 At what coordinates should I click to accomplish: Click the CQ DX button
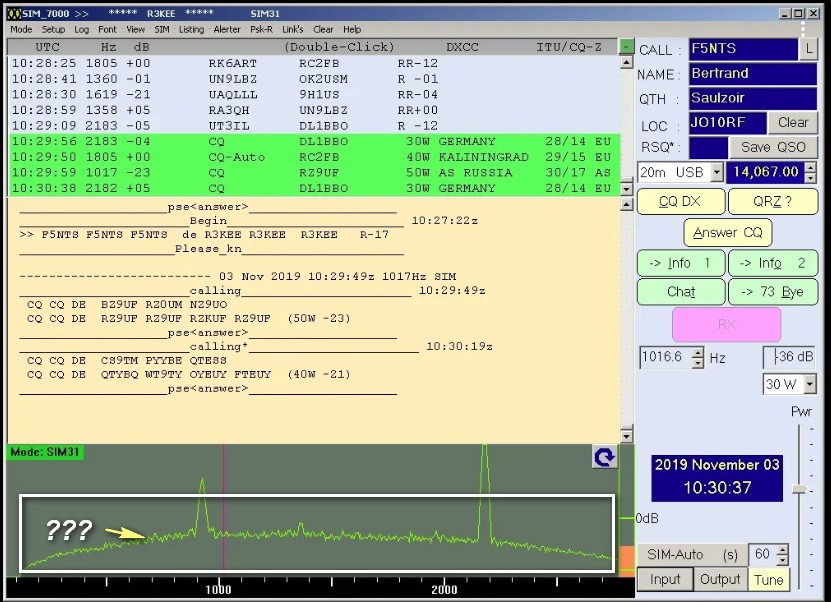pos(679,202)
